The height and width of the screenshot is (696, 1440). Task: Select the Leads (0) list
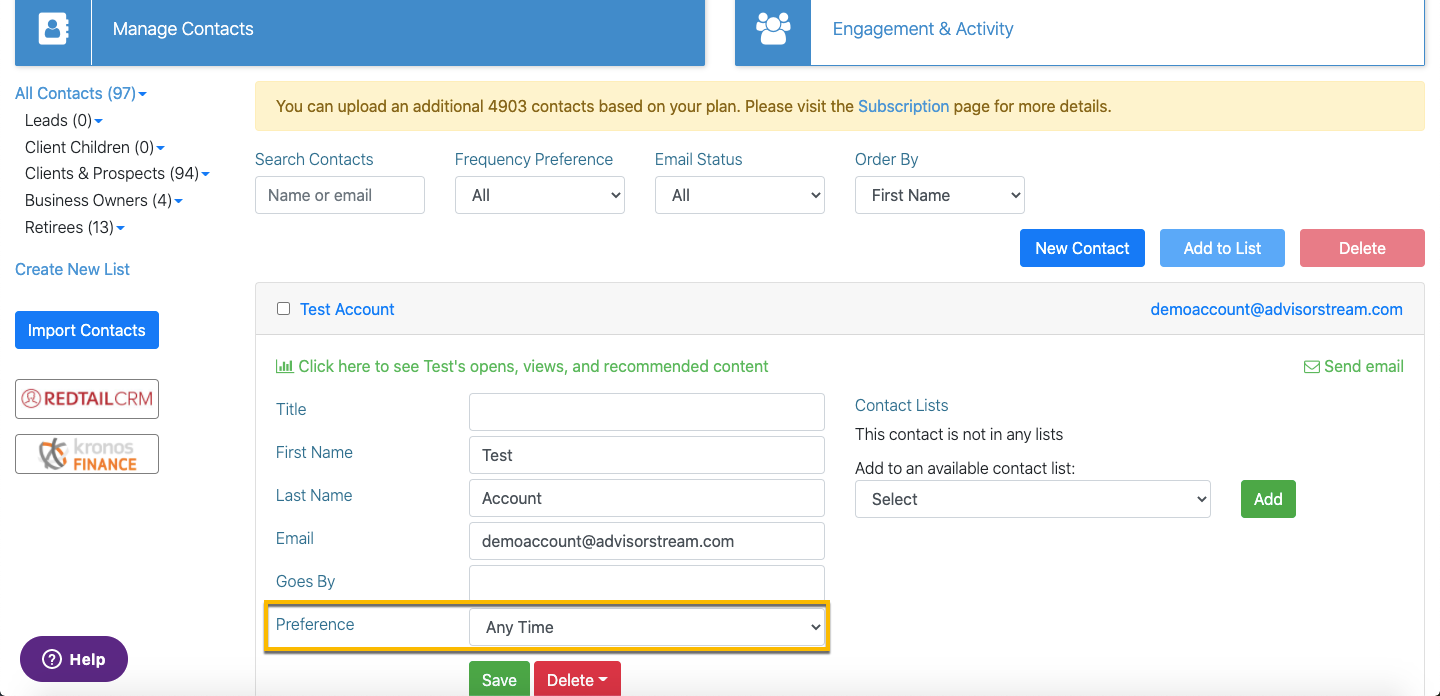[58, 120]
